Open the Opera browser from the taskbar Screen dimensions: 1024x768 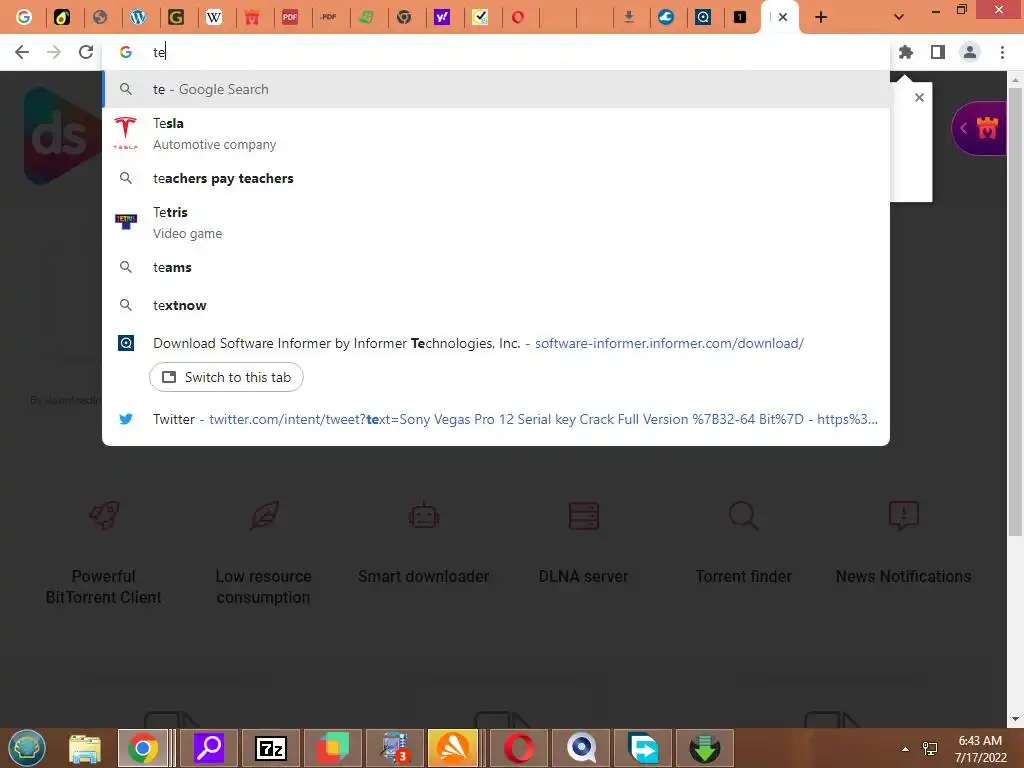(x=518, y=748)
